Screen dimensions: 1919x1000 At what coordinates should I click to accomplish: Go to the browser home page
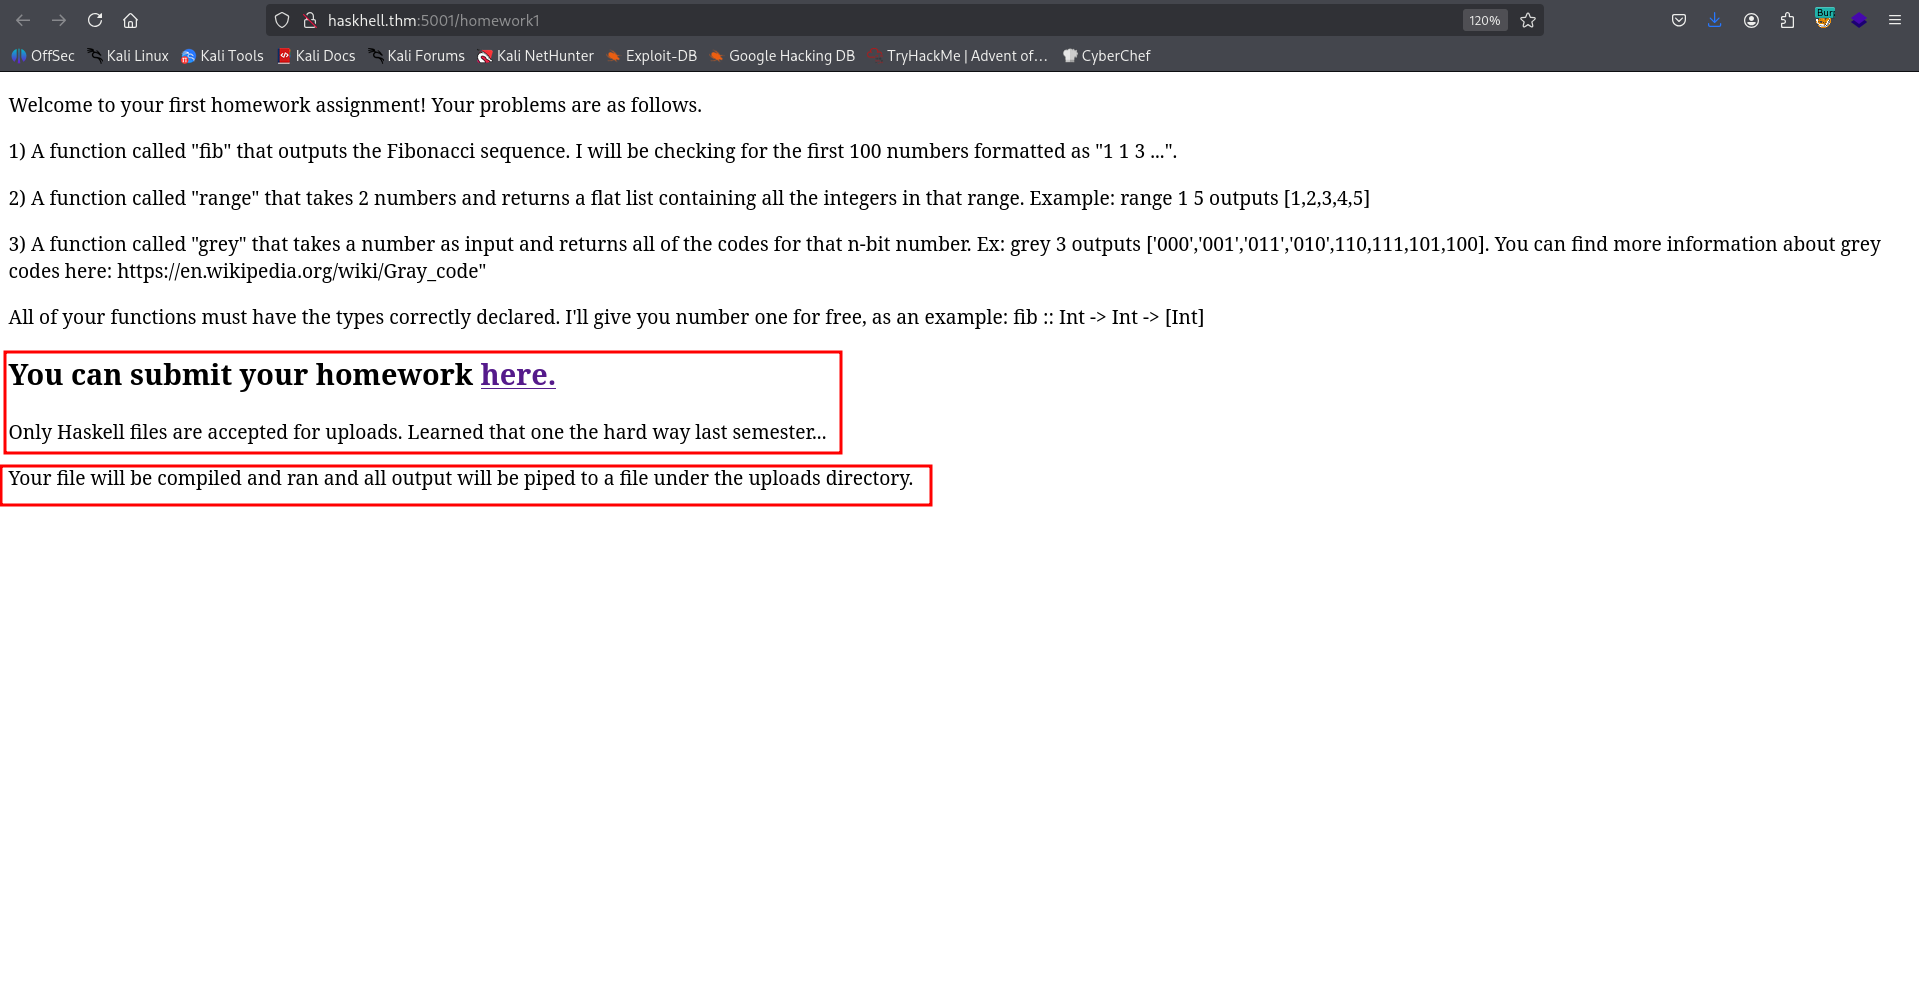pos(130,20)
